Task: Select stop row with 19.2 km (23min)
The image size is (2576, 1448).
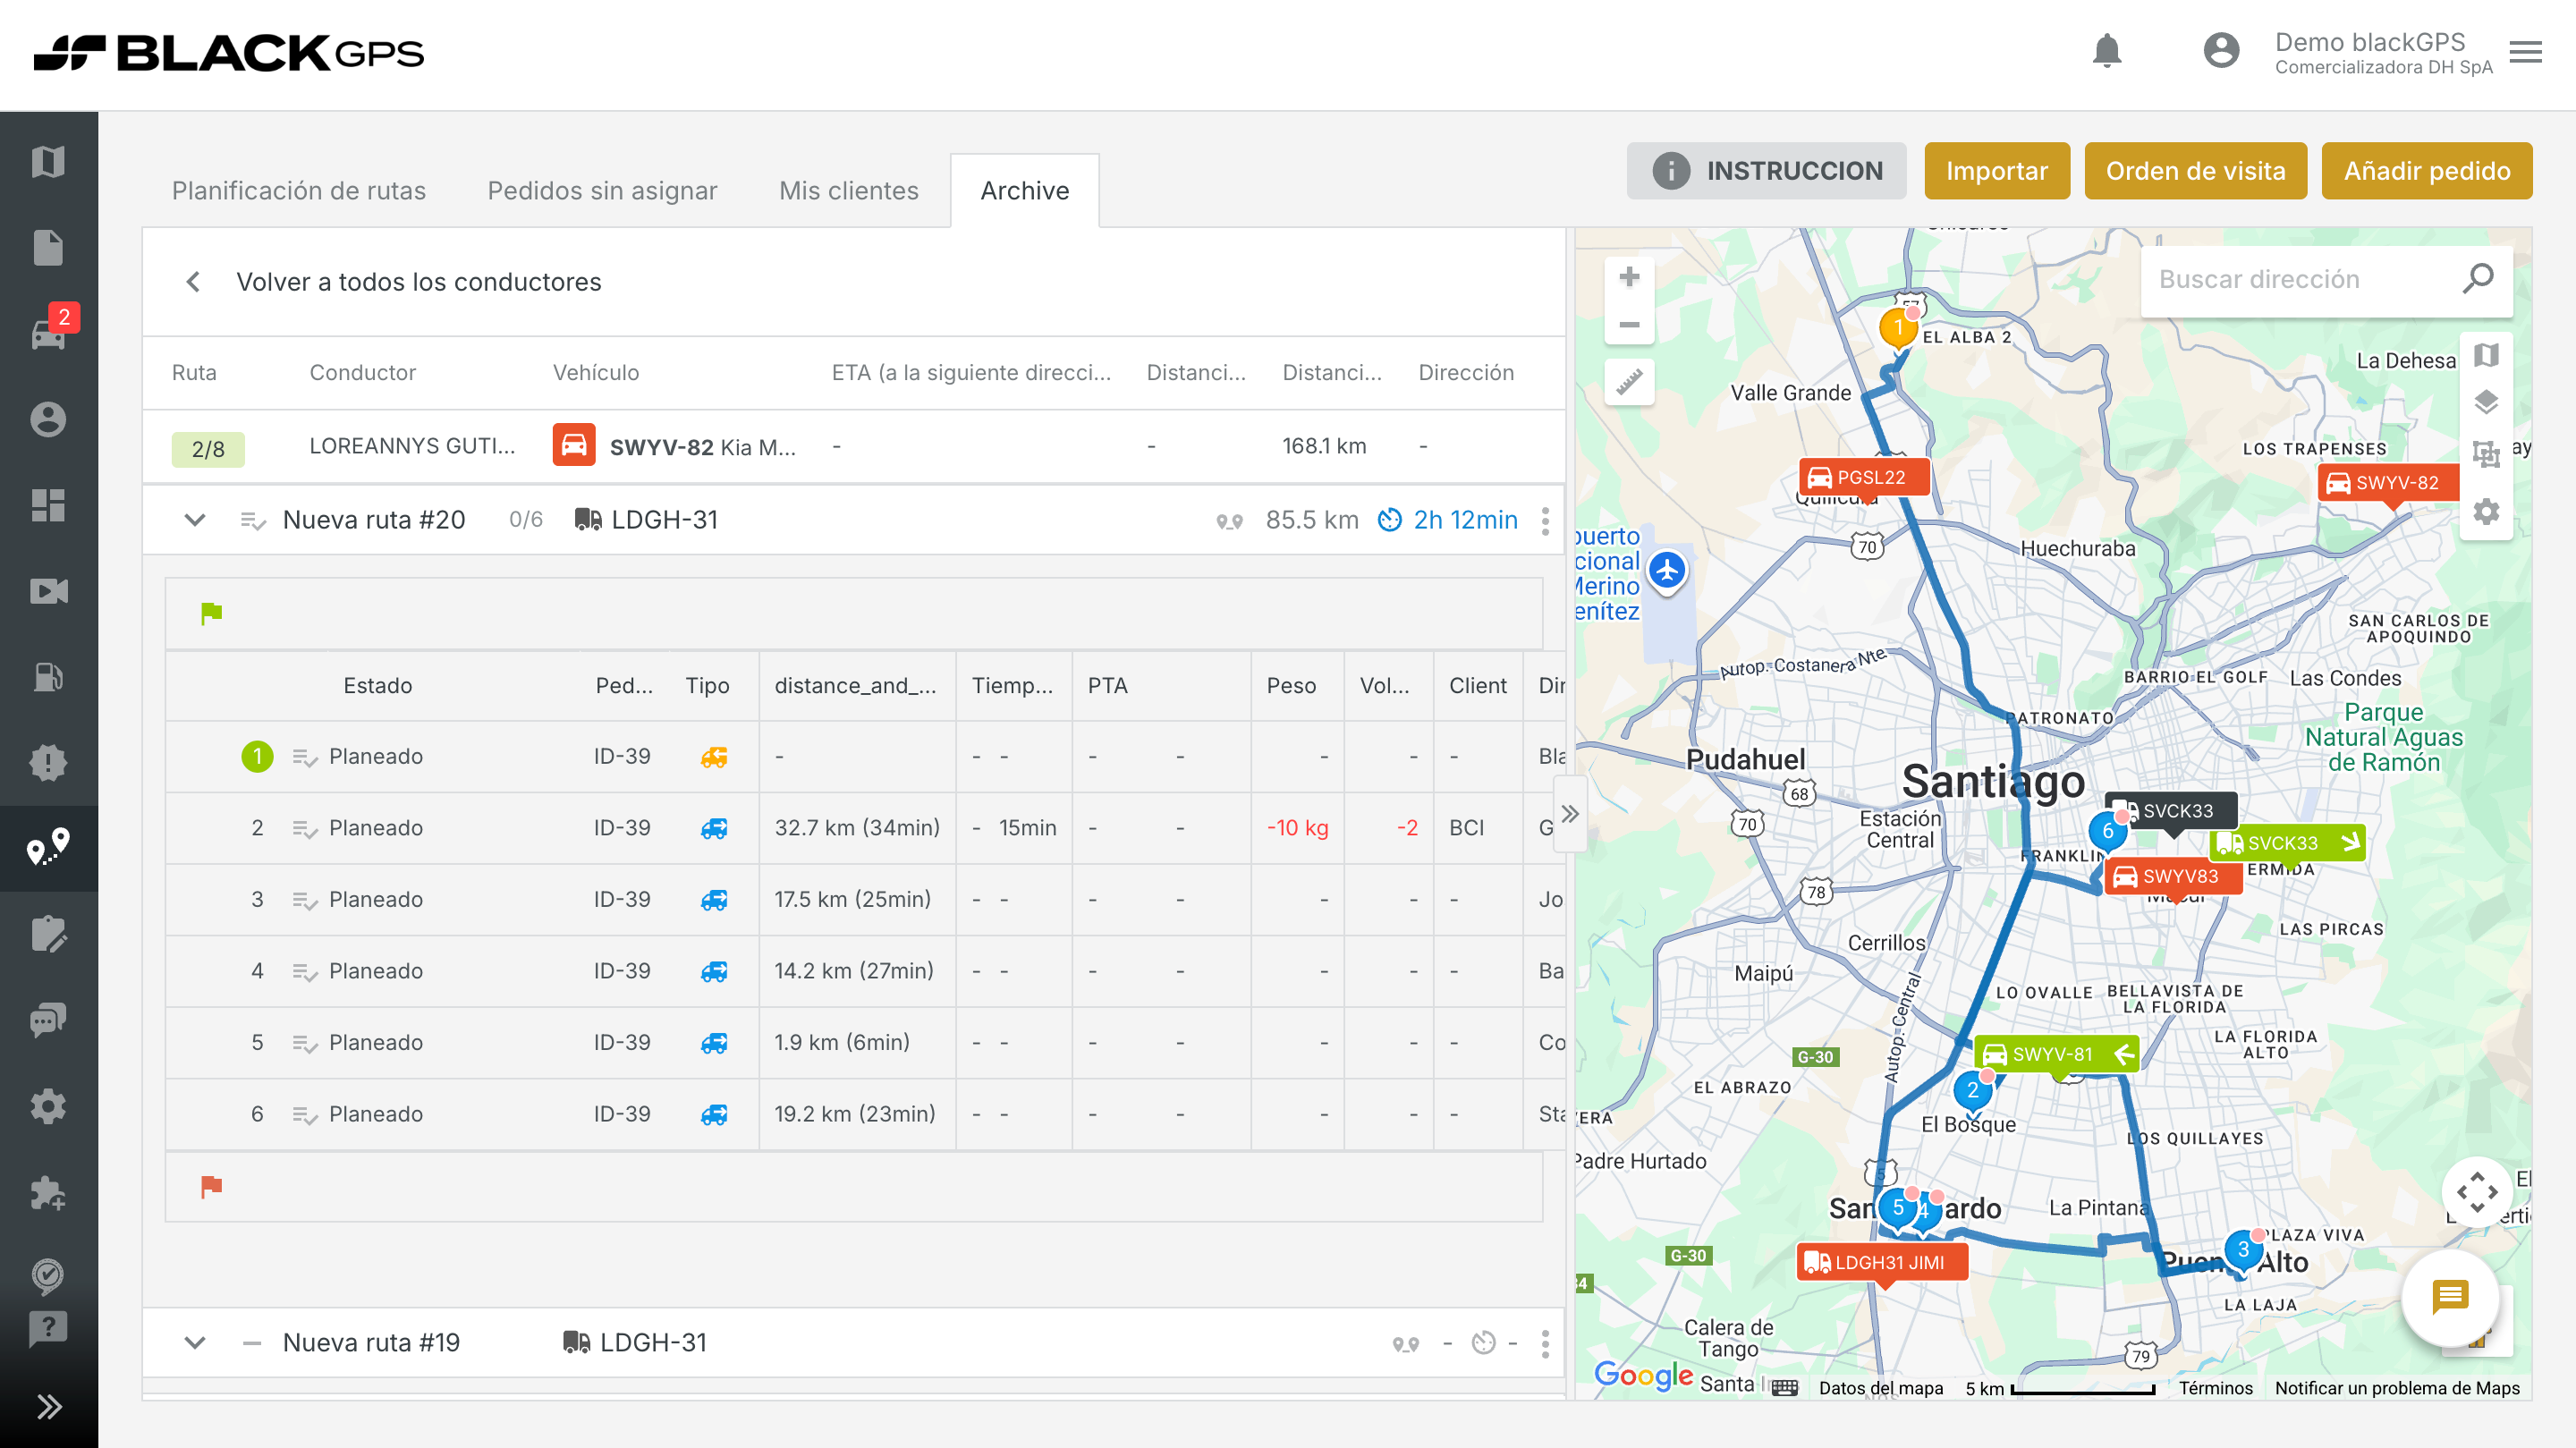Action: [x=864, y=1114]
